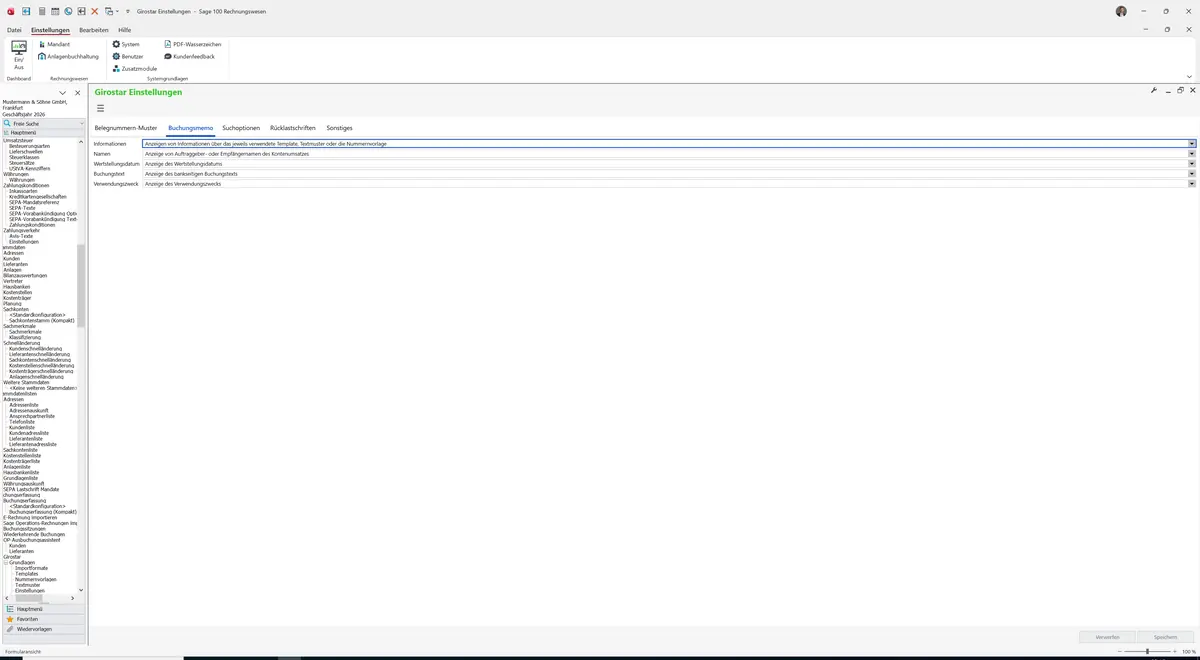Open the Verwendungszweck dropdown
Image resolution: width=1200 pixels, height=660 pixels.
(1192, 184)
